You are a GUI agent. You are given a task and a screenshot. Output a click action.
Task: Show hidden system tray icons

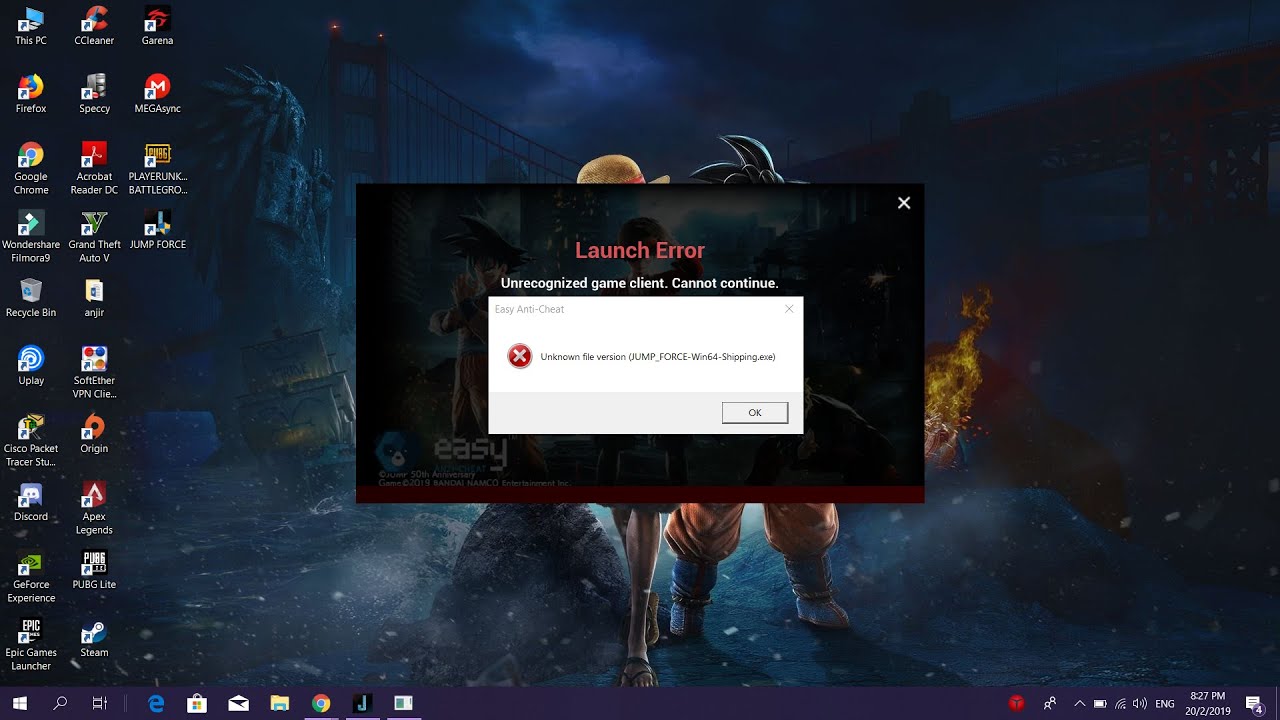pos(1079,703)
